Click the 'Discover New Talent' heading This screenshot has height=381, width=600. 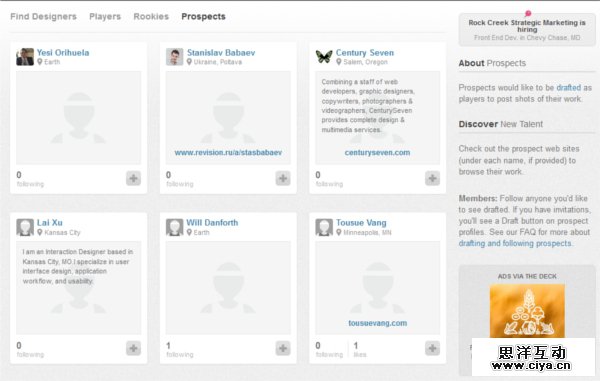501,124
